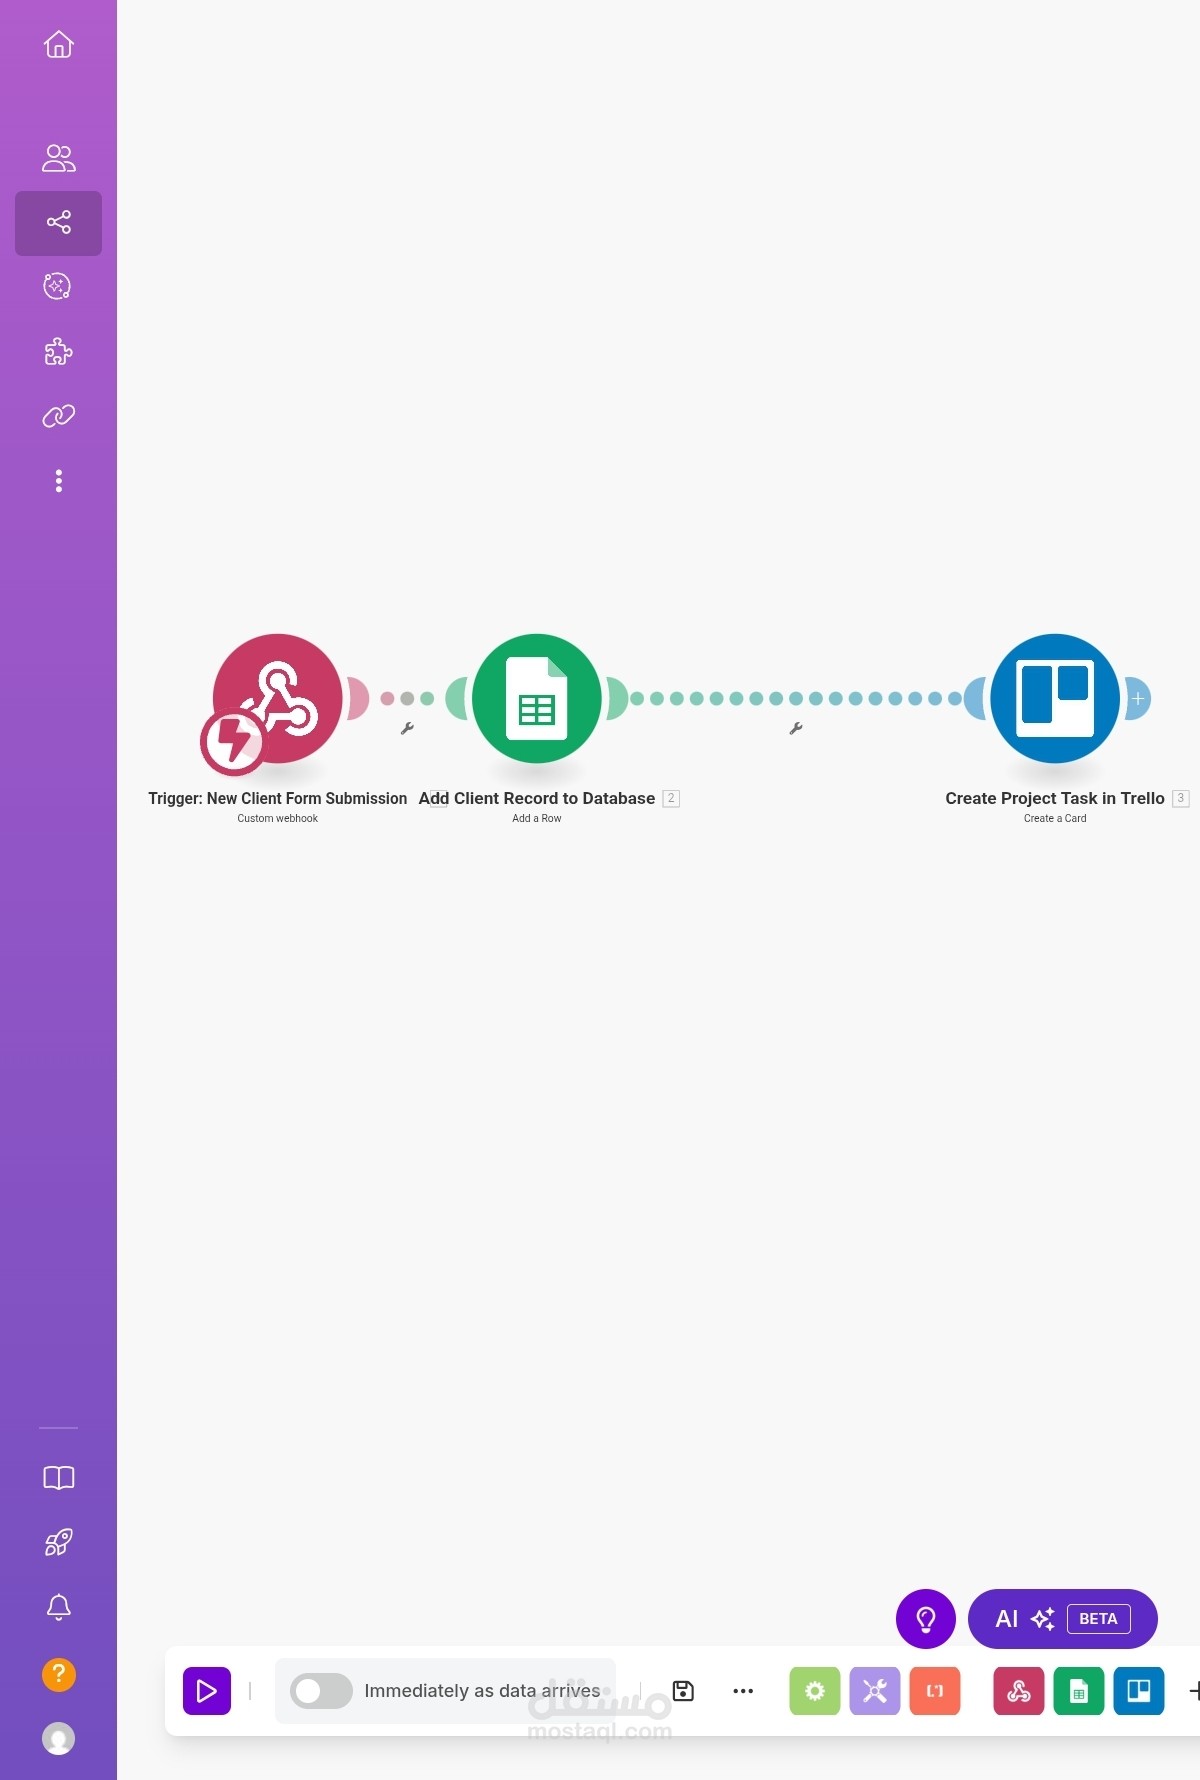
Task: Select the Google Sheets favorite in toolbar
Action: click(x=1079, y=1691)
